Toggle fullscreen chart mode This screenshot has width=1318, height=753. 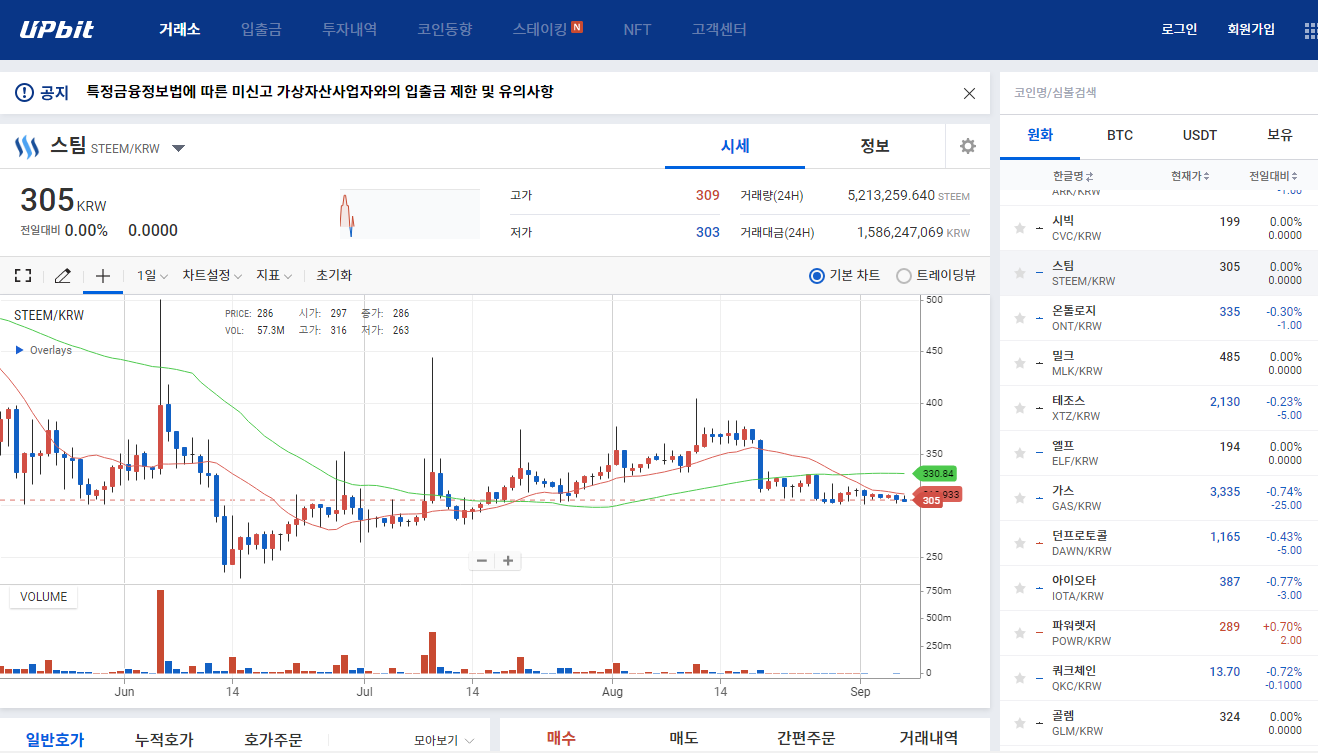(23, 275)
